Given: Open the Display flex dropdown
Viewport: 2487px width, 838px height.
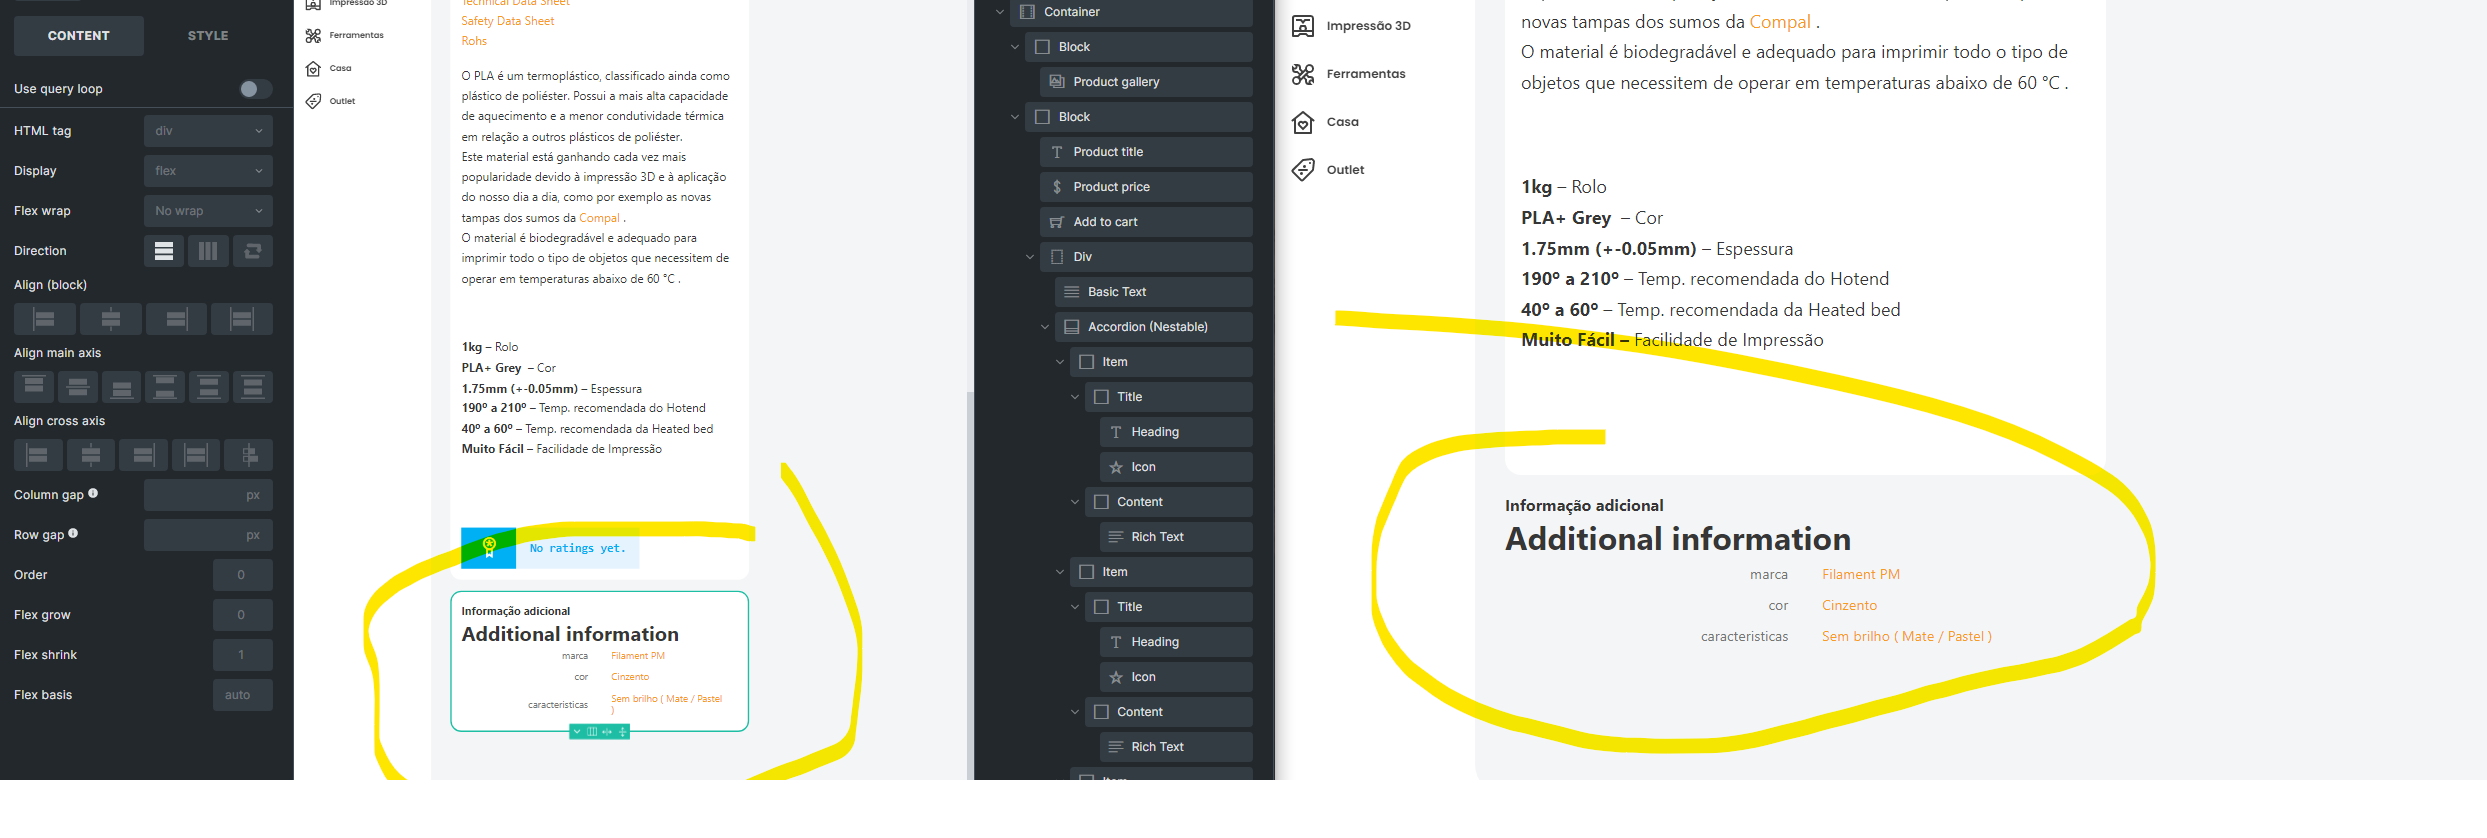Looking at the screenshot, I should tap(208, 171).
